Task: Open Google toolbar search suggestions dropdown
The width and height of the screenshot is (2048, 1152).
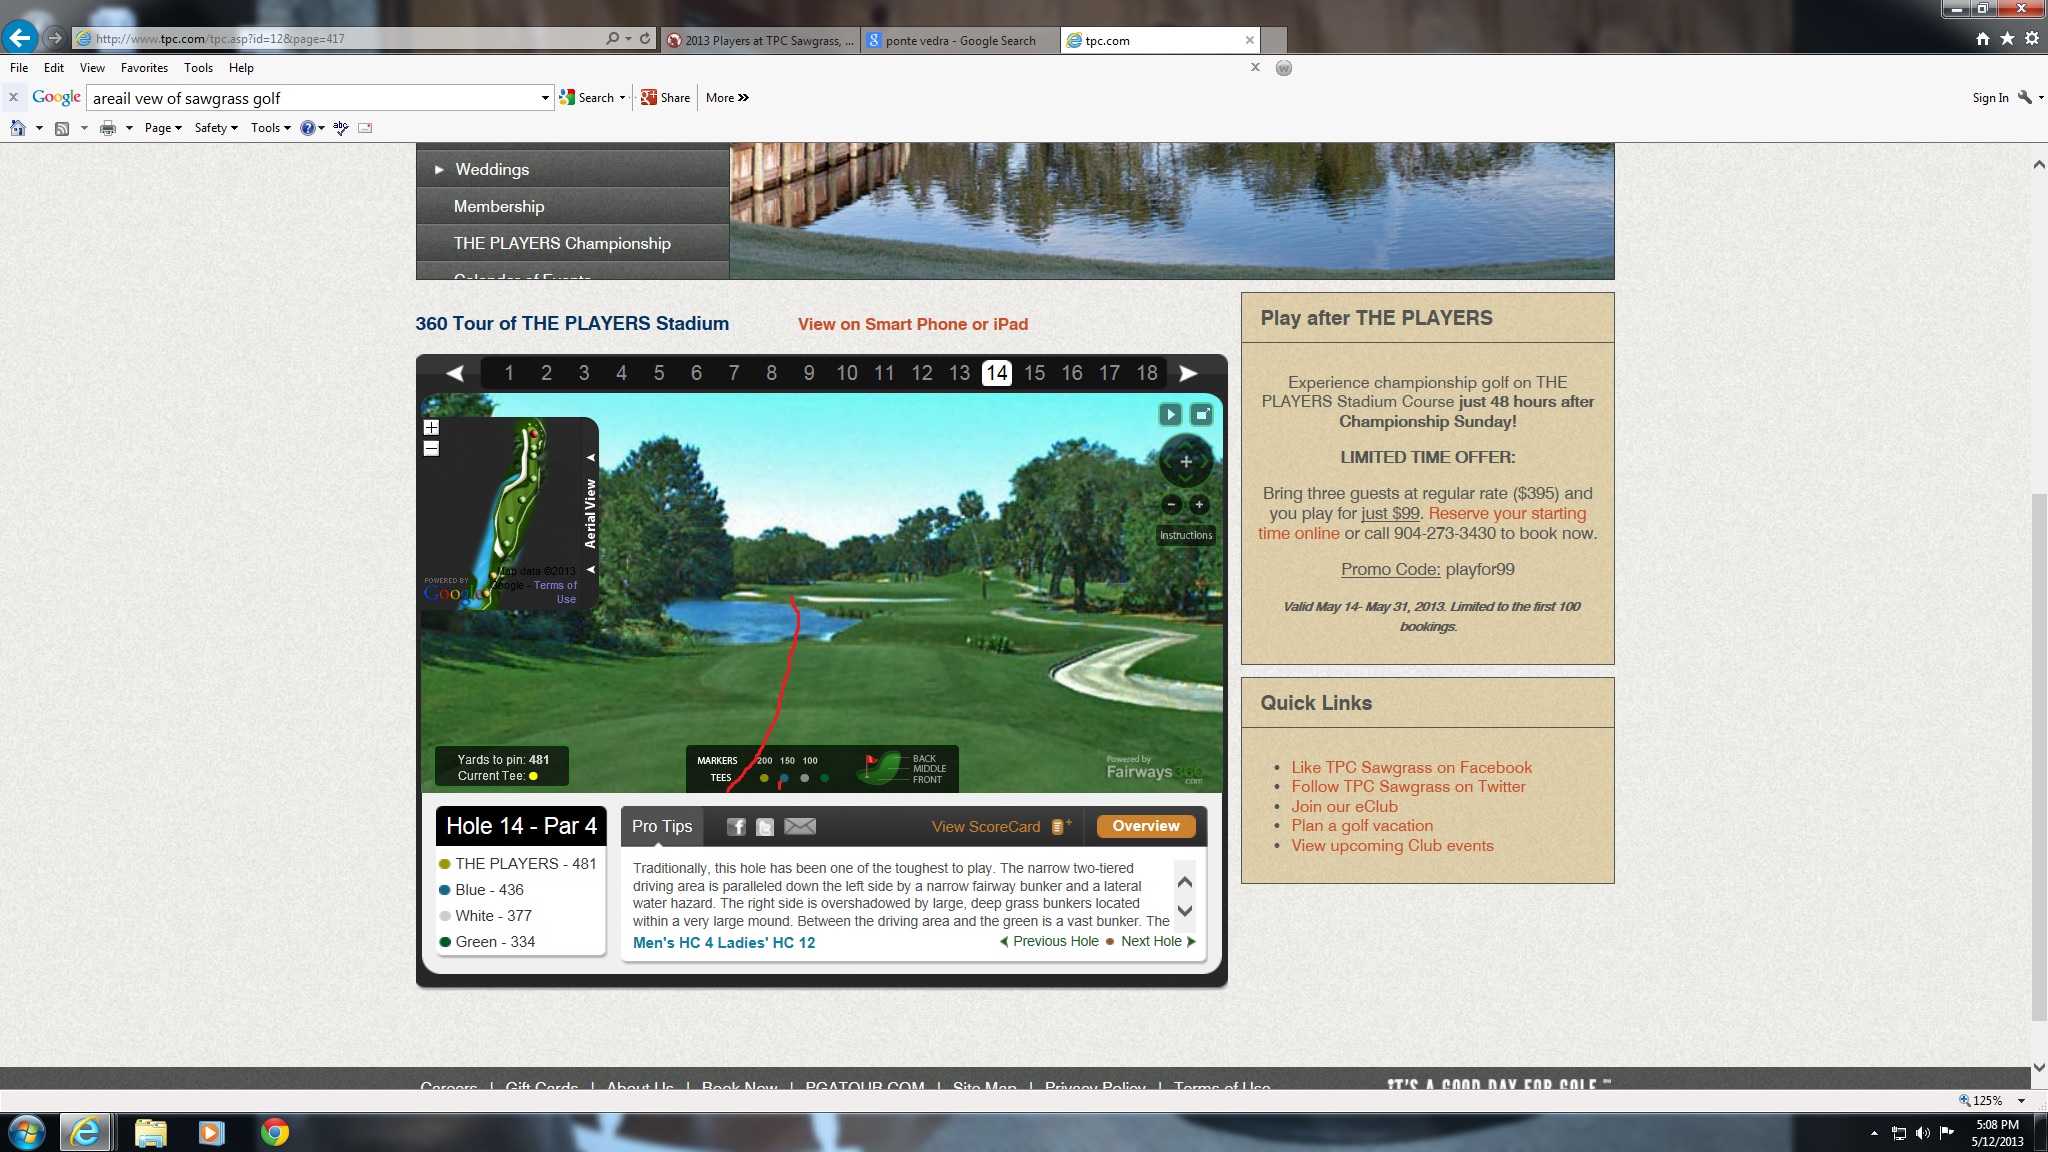Action: click(545, 98)
